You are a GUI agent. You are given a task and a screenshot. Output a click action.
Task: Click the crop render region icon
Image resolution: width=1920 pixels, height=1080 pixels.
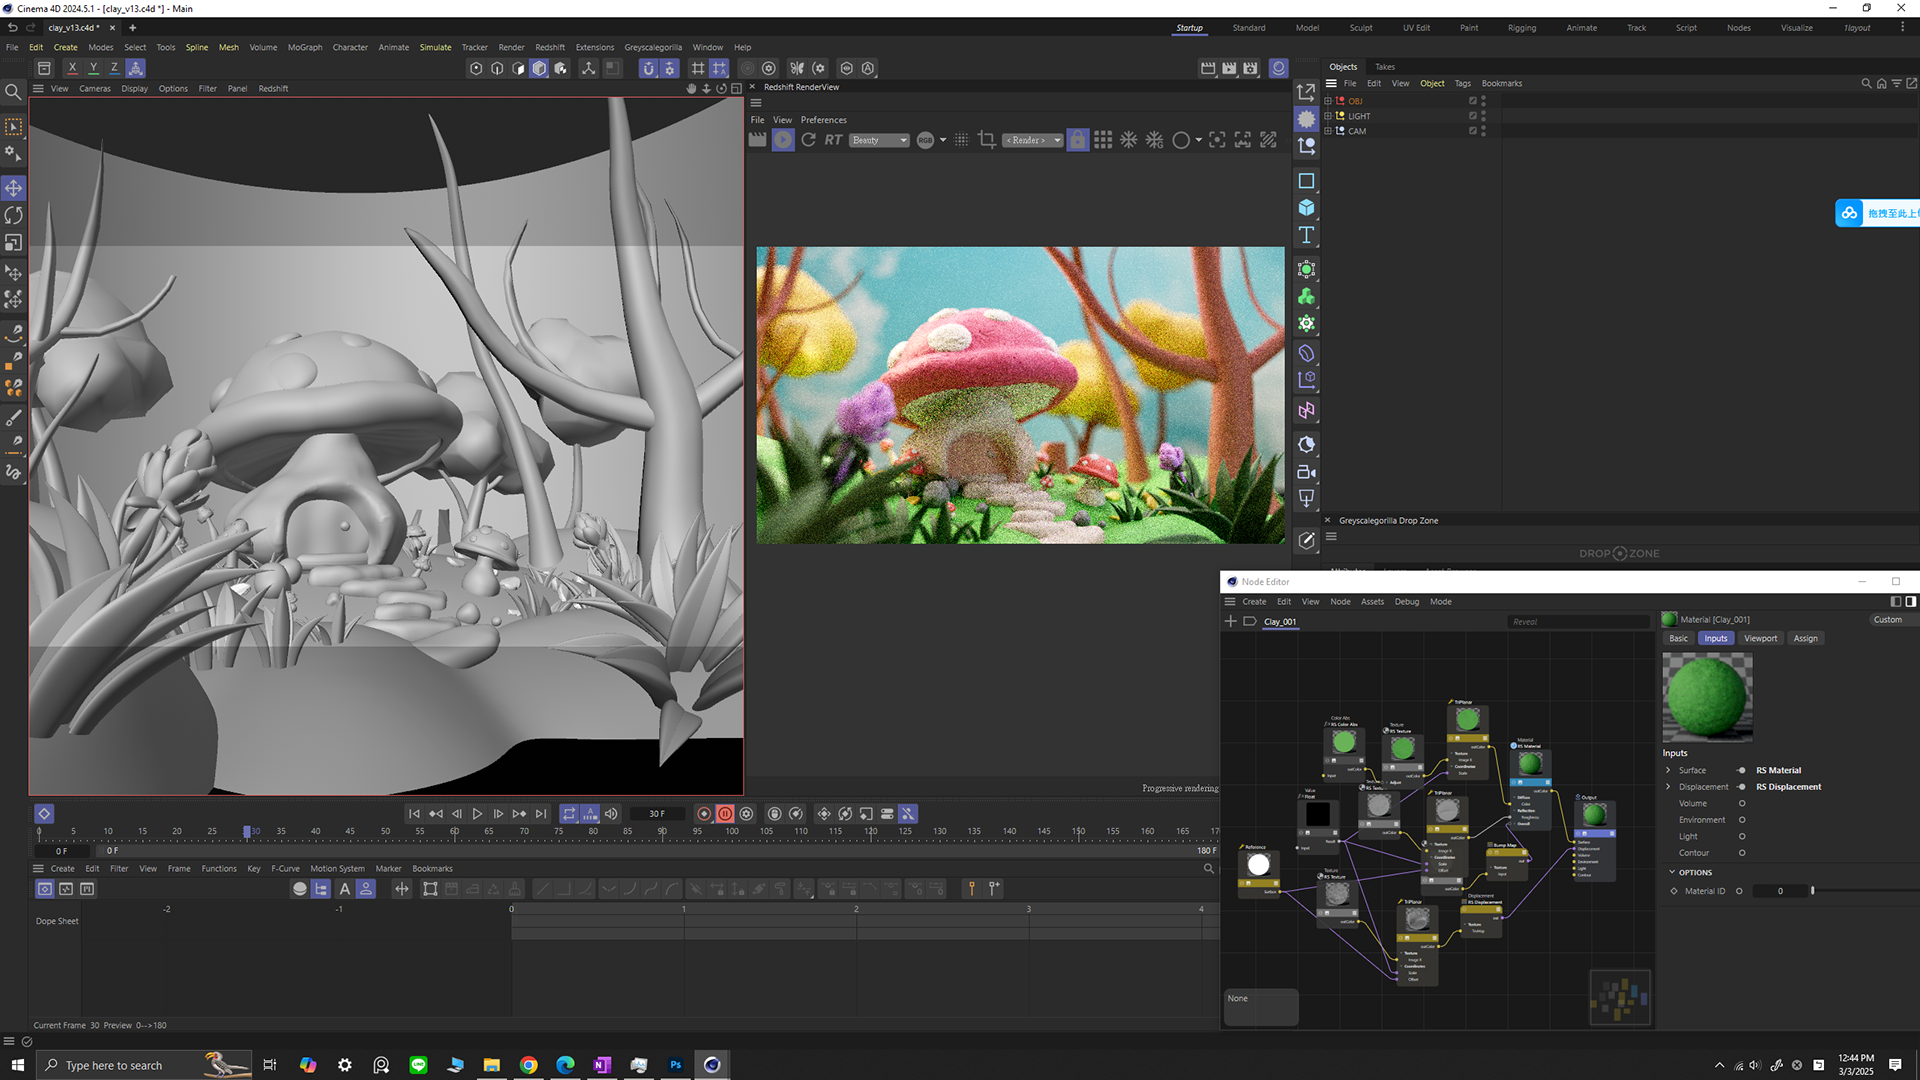pyautogui.click(x=987, y=140)
